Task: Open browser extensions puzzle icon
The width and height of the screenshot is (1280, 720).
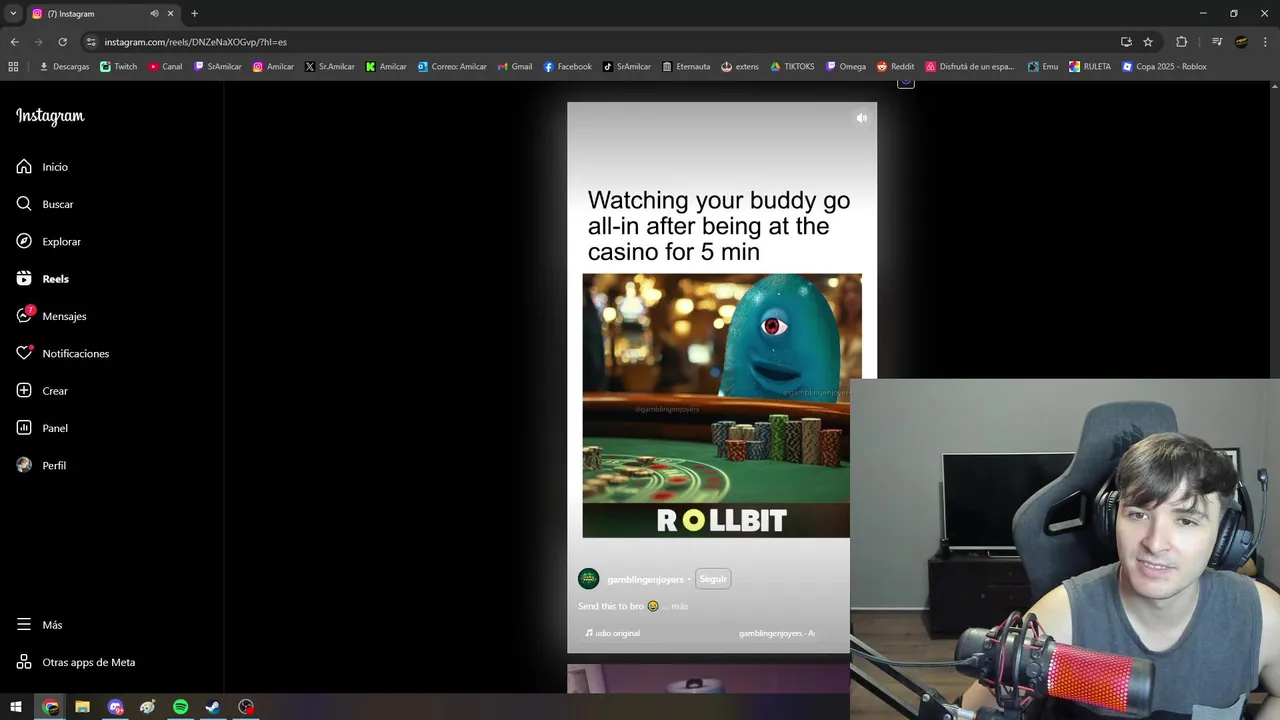Action: click(x=1181, y=42)
